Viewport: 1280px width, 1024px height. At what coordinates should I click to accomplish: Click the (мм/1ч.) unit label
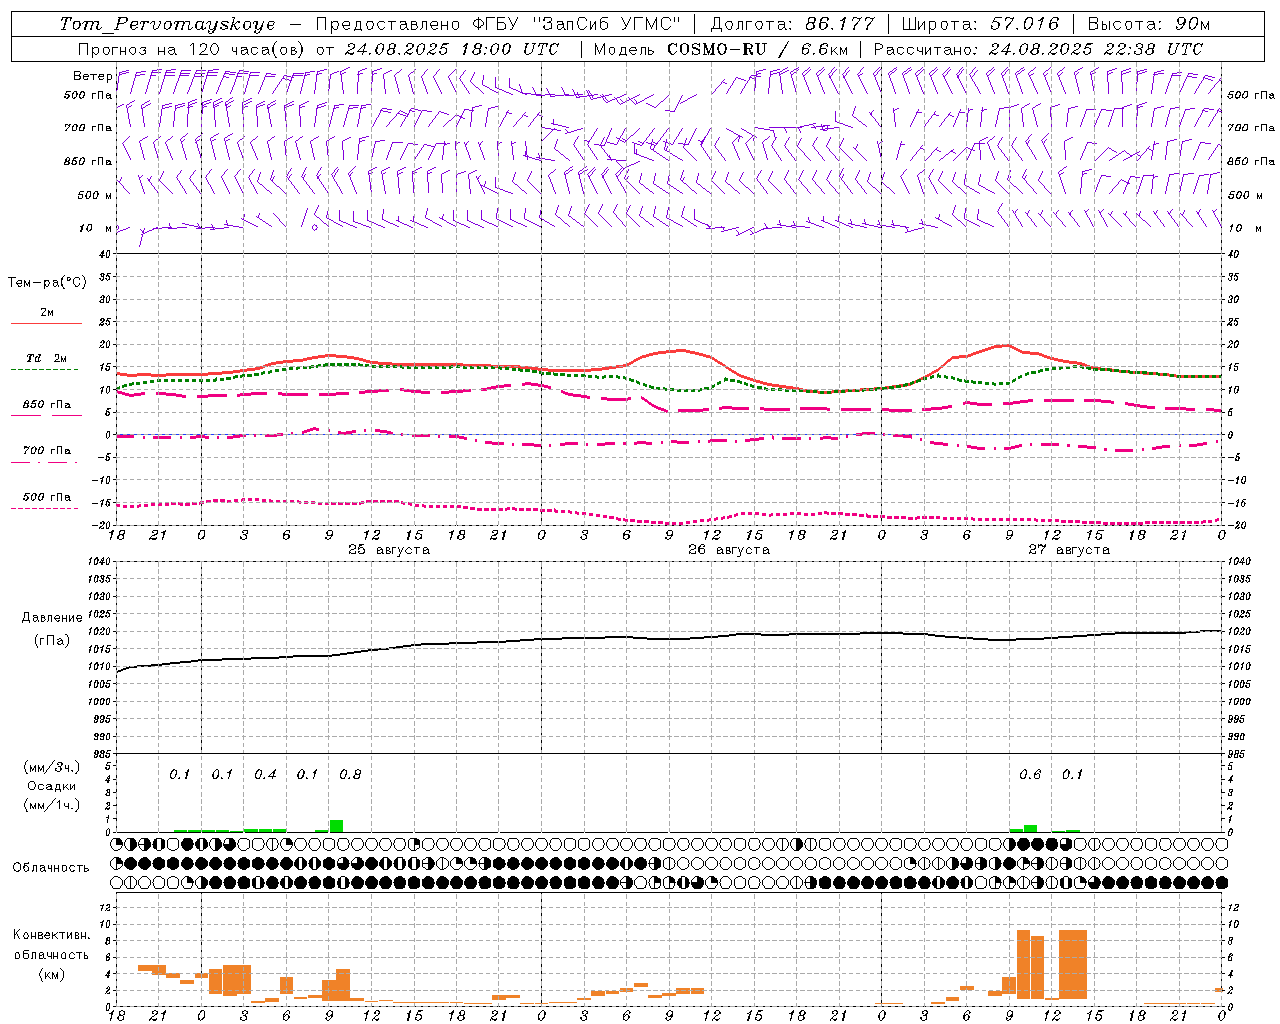52,805
